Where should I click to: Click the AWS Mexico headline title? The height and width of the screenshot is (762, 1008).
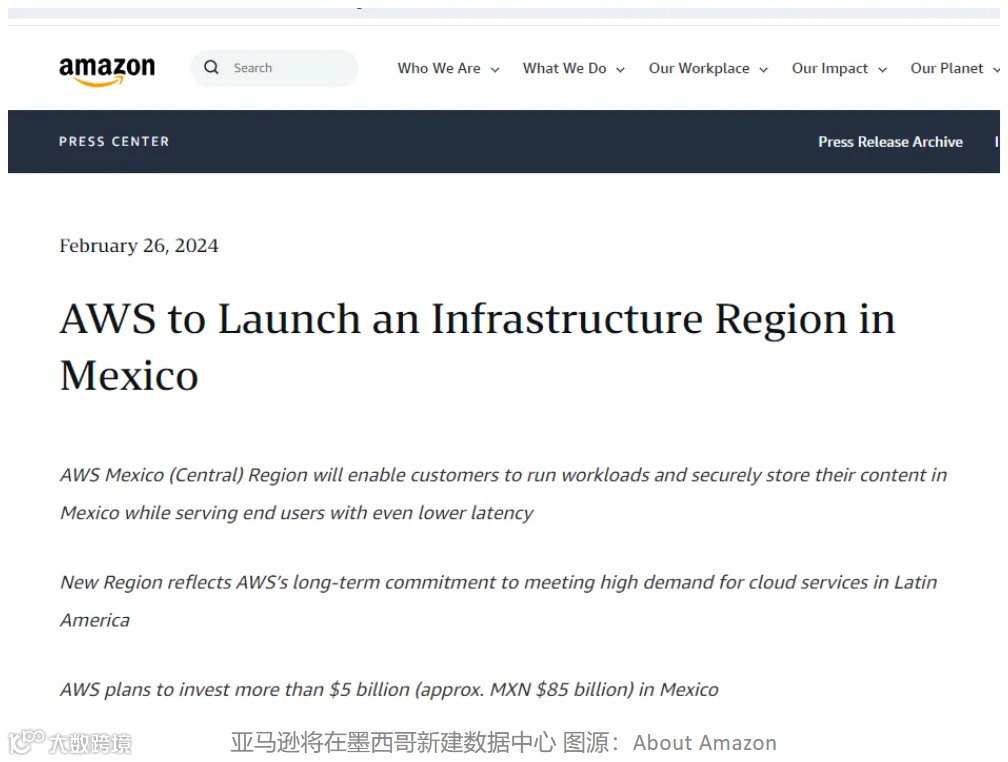pyautogui.click(x=477, y=347)
